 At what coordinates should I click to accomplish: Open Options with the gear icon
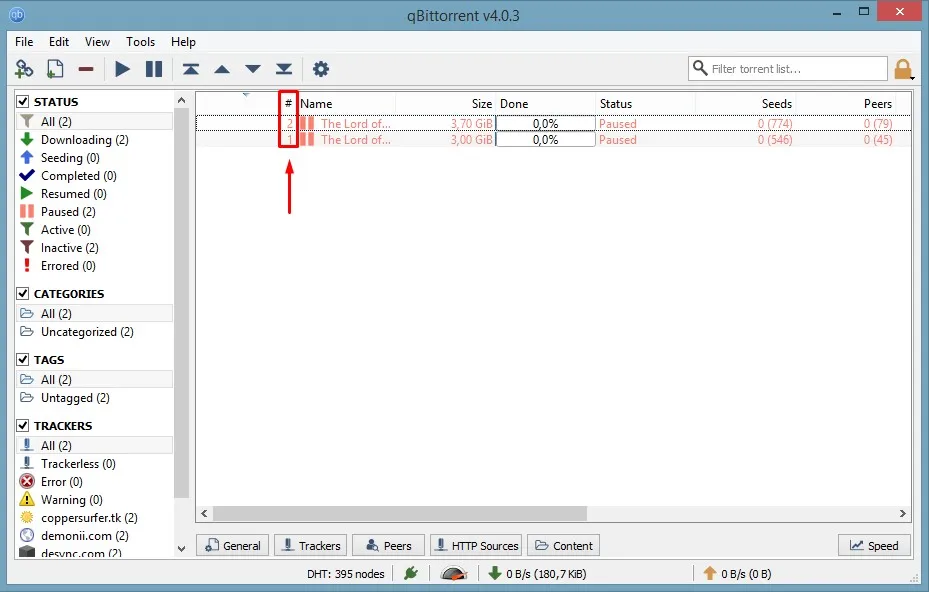pyautogui.click(x=321, y=69)
